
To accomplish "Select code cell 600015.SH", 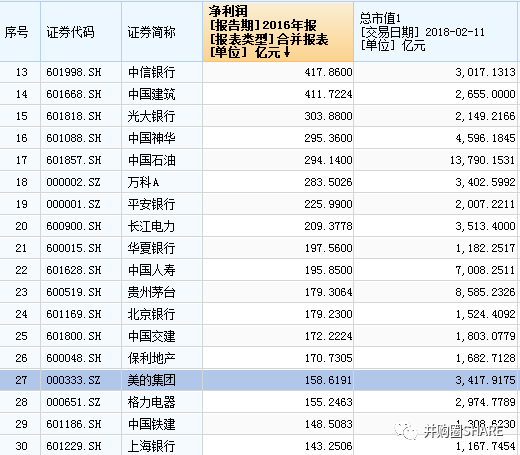I will tap(81, 248).
